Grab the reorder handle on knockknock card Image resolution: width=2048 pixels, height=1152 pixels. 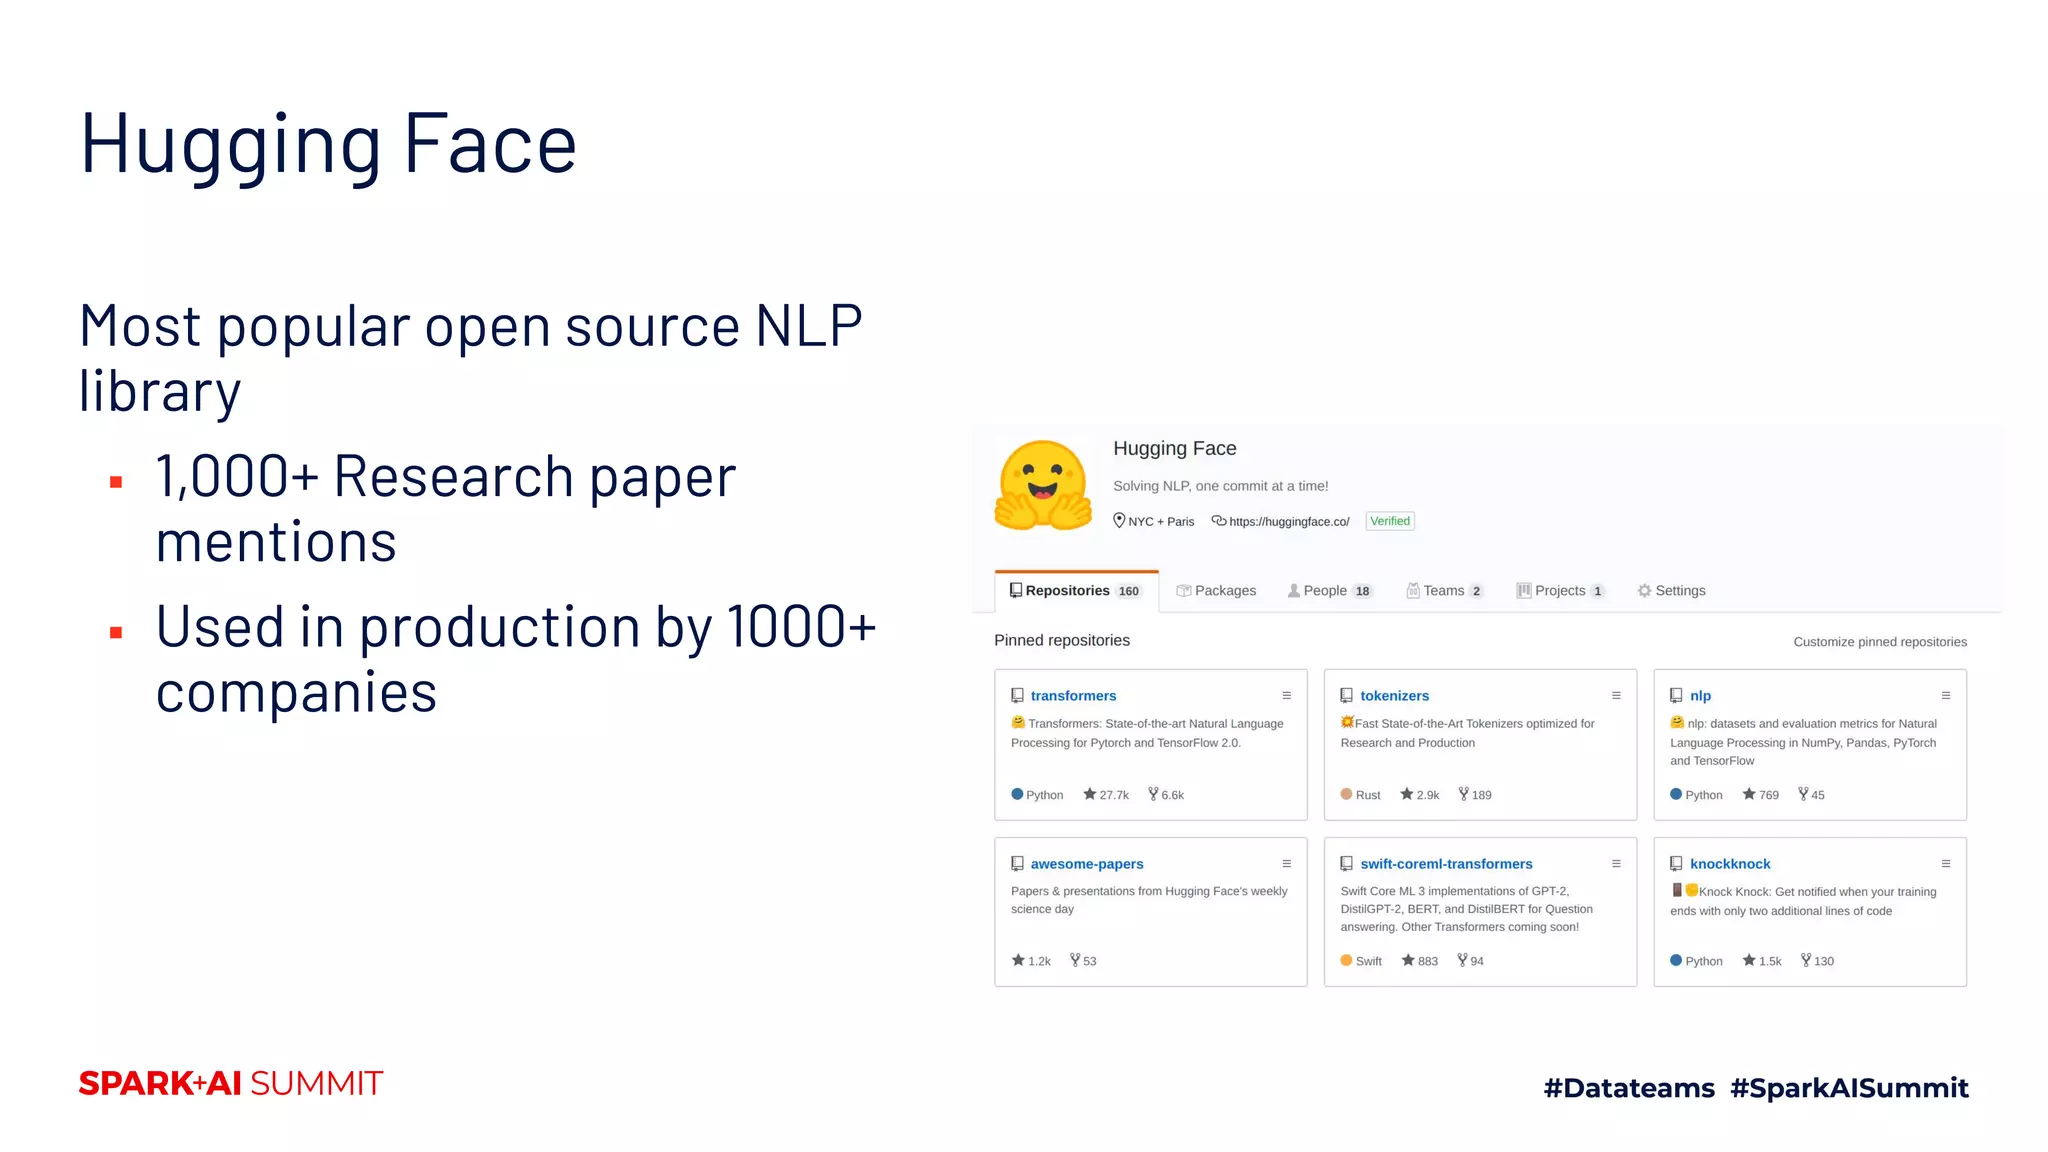click(x=1946, y=864)
